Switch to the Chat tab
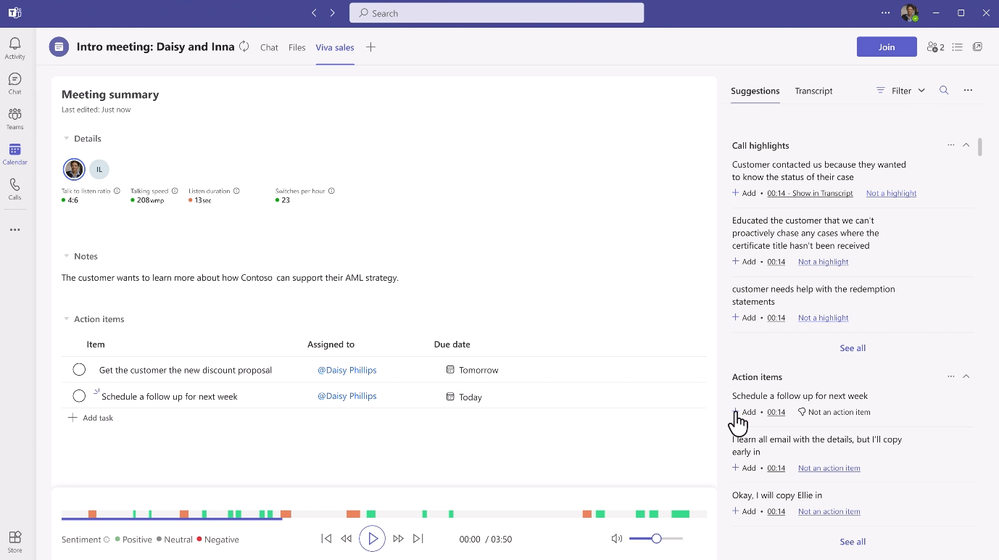 pyautogui.click(x=269, y=47)
